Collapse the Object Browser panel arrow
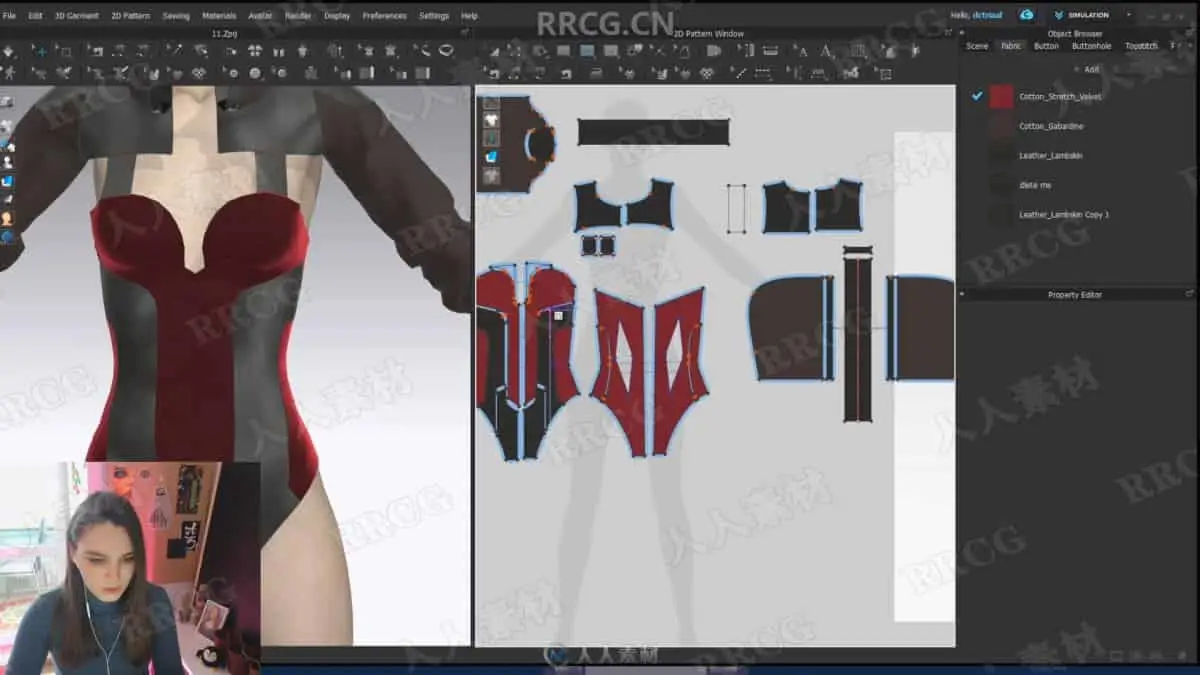 pyautogui.click(x=963, y=33)
